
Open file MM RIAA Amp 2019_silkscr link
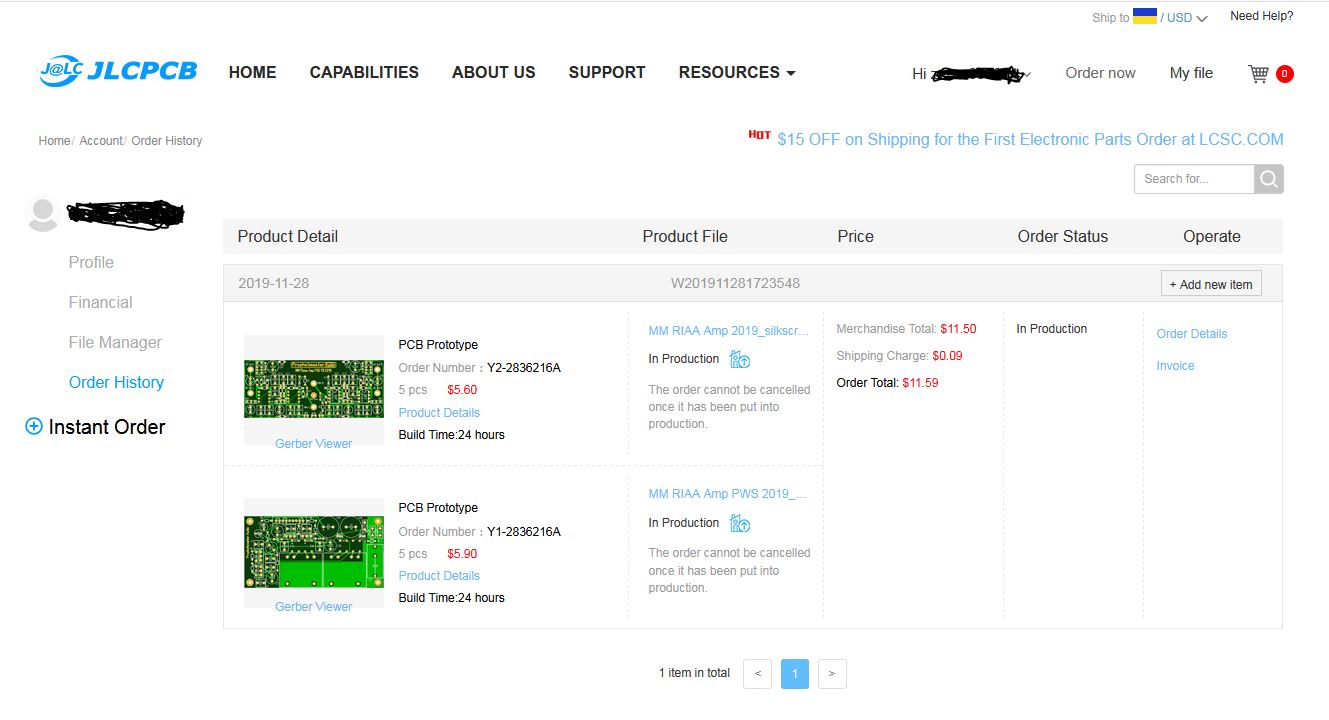729,331
